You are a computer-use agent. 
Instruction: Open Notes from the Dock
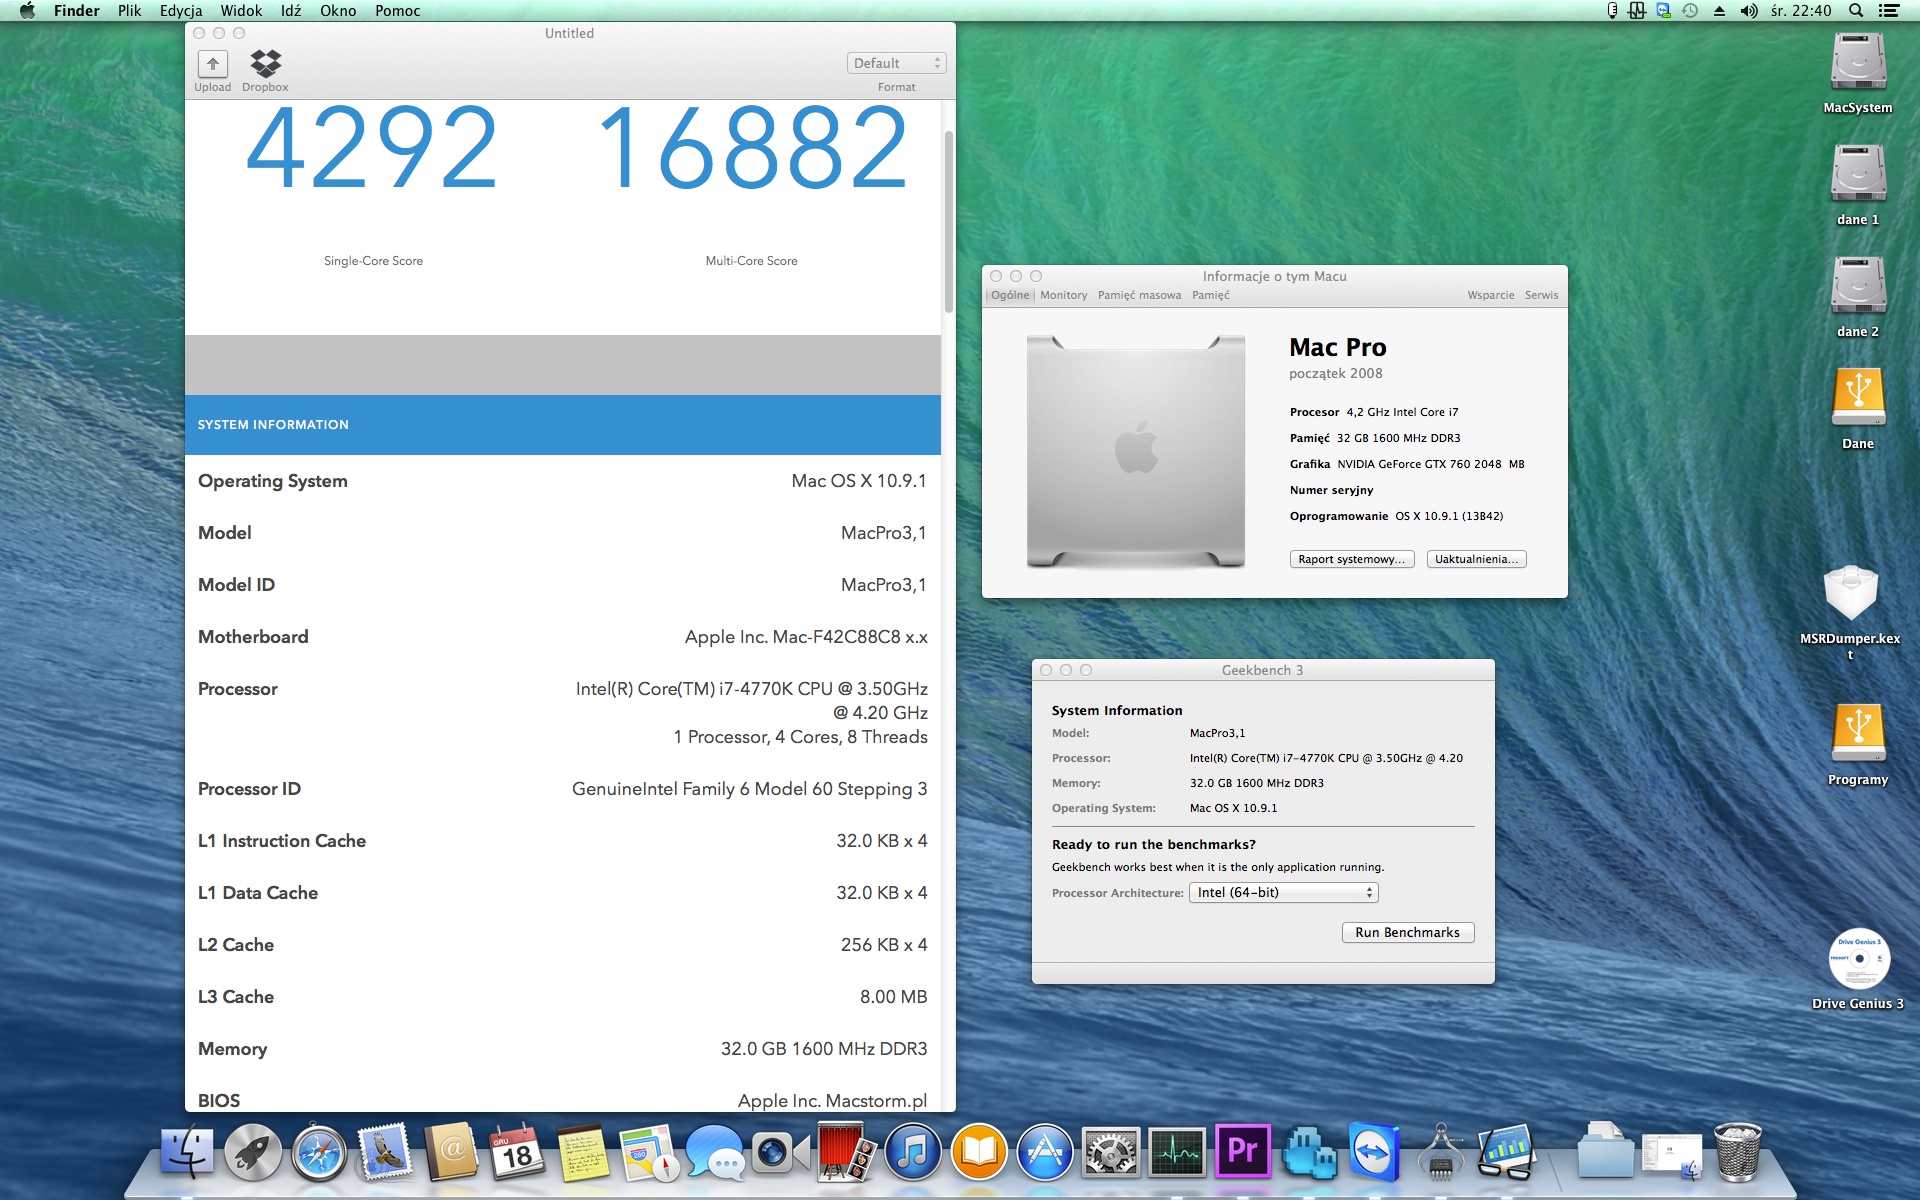(583, 1153)
